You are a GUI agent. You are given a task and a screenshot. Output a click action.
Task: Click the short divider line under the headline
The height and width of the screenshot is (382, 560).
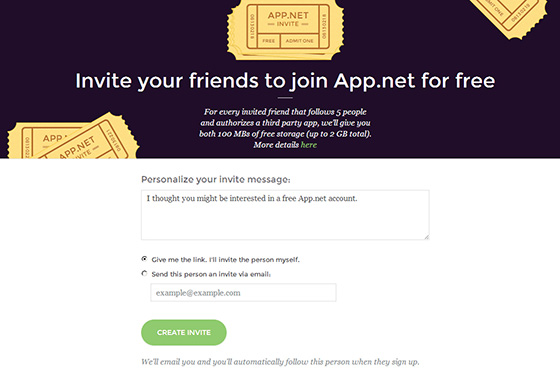point(285,97)
